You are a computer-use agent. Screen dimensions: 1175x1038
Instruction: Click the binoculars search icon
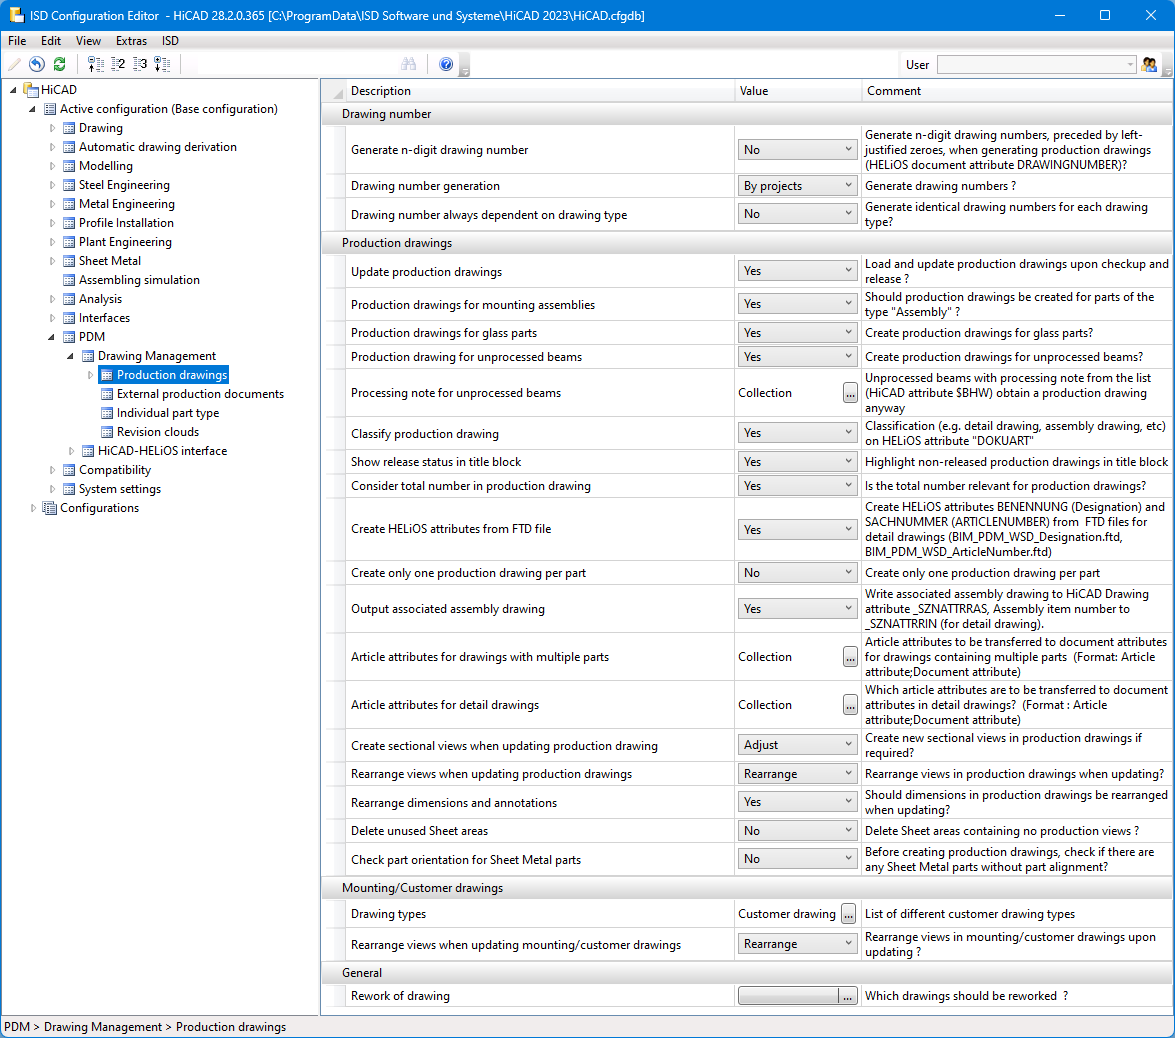(x=408, y=64)
